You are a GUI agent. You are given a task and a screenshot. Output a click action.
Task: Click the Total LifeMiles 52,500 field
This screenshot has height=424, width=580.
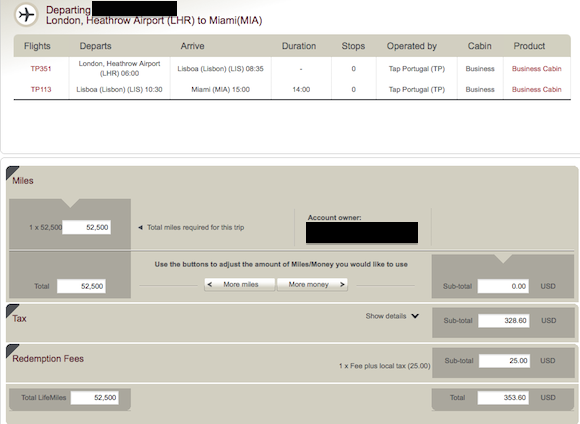pos(95,398)
